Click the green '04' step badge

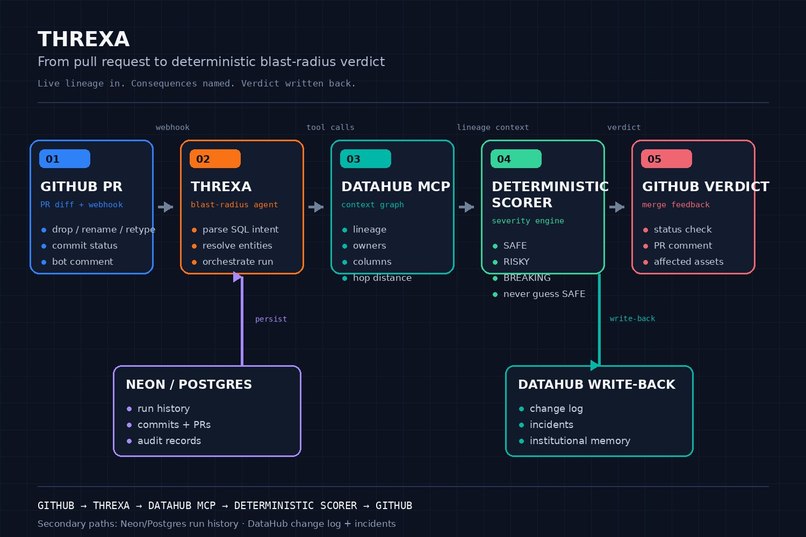click(x=516, y=159)
